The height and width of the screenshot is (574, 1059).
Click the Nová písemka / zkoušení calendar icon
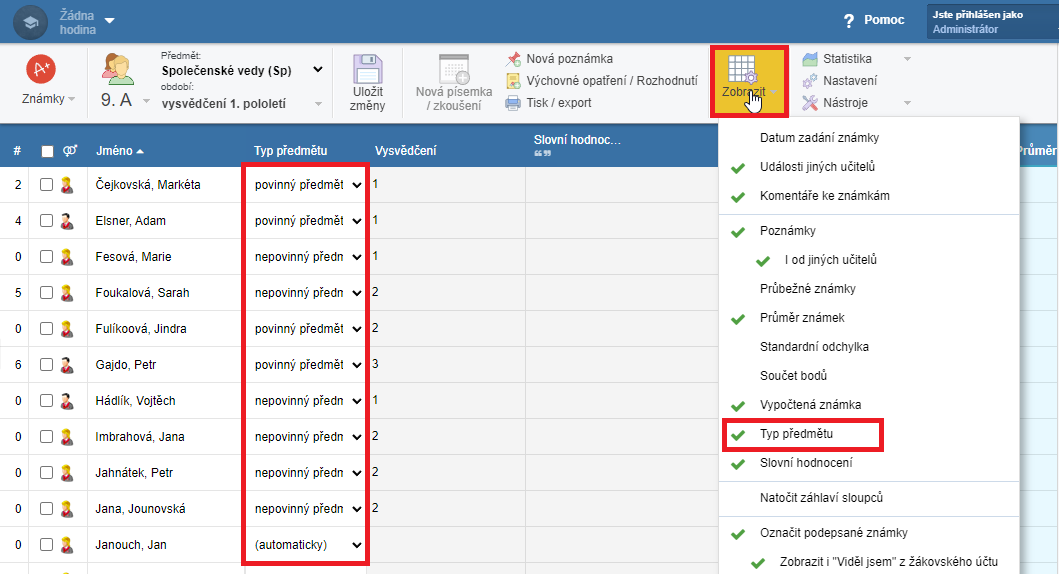[x=454, y=69]
